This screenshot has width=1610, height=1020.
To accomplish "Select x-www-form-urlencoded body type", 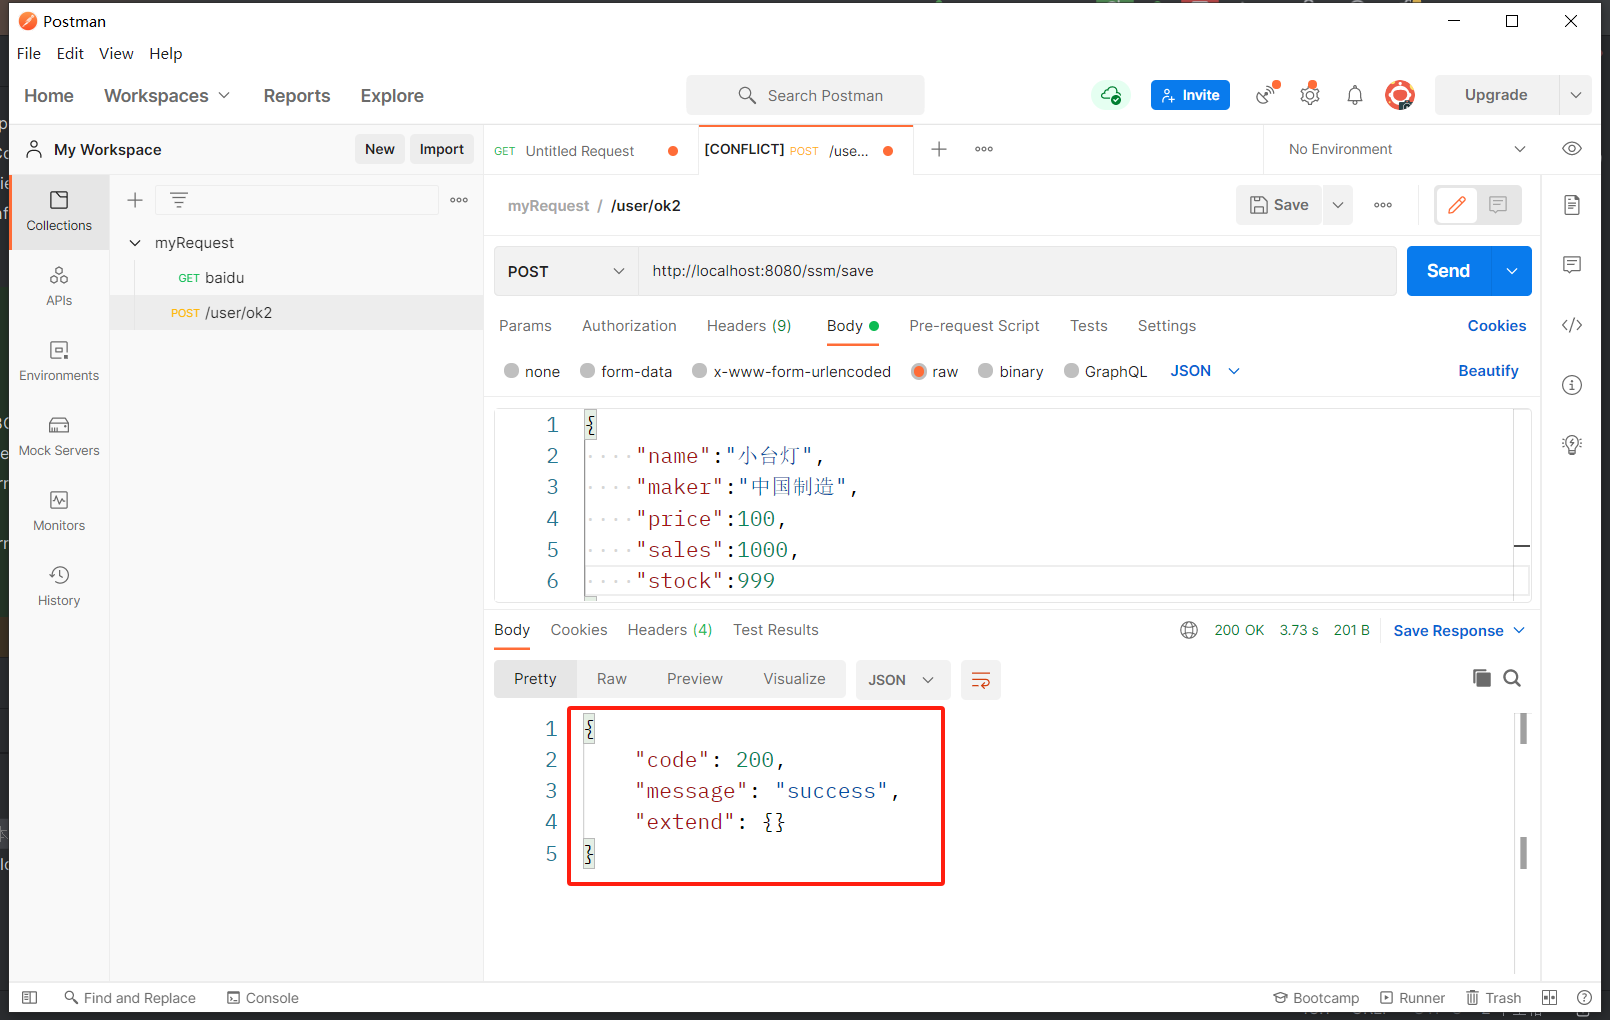I will [791, 371].
